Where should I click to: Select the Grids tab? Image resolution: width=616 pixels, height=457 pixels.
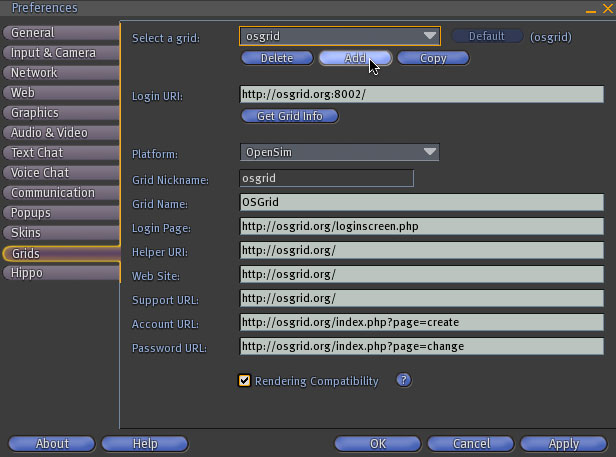[61, 253]
